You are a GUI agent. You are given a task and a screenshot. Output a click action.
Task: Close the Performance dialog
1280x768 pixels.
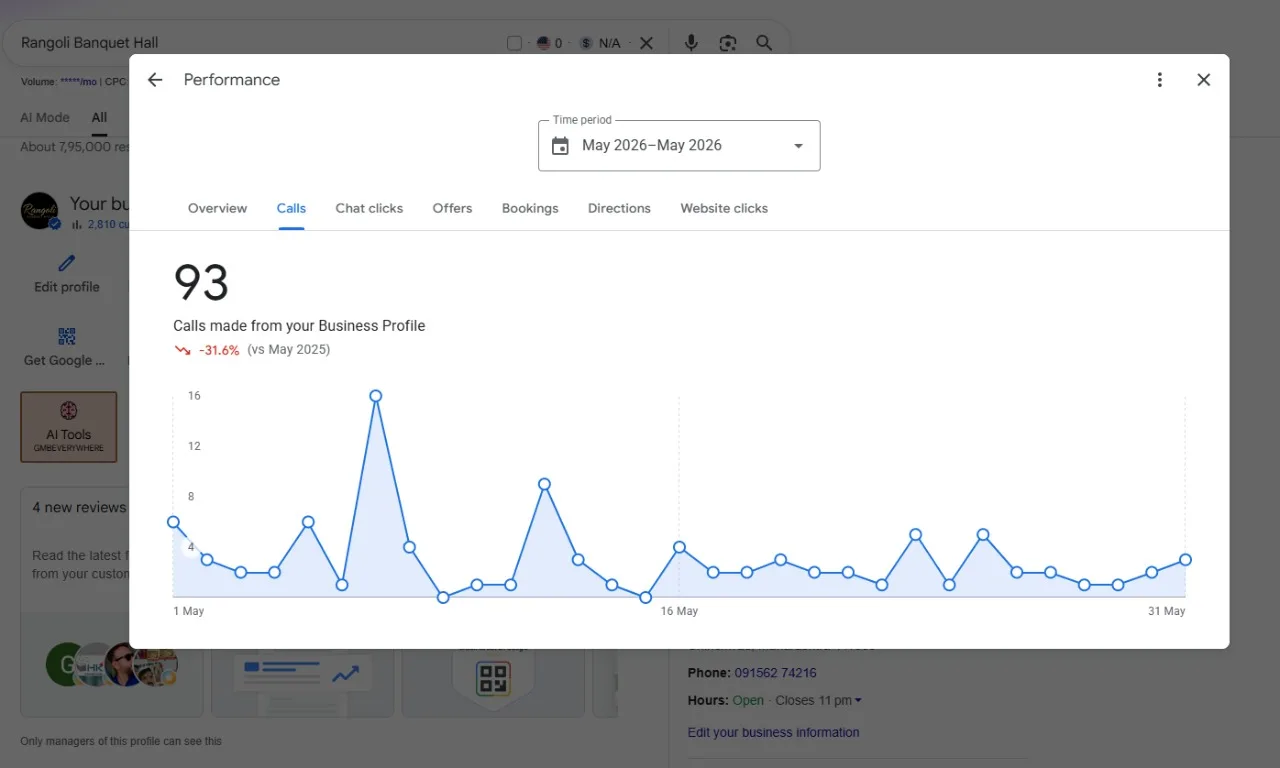1204,80
